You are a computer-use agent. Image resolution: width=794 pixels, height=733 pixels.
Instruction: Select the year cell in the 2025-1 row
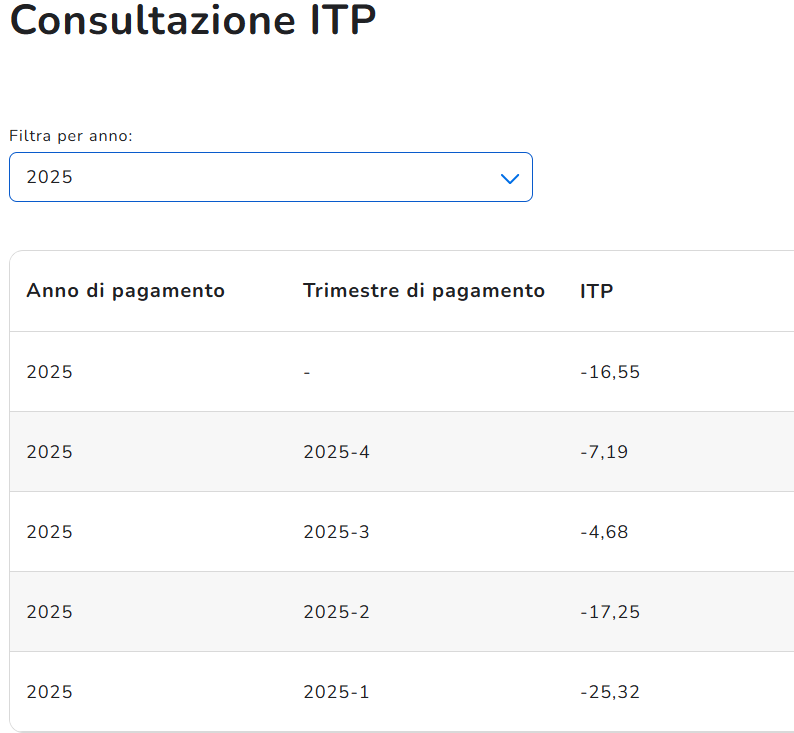(50, 692)
